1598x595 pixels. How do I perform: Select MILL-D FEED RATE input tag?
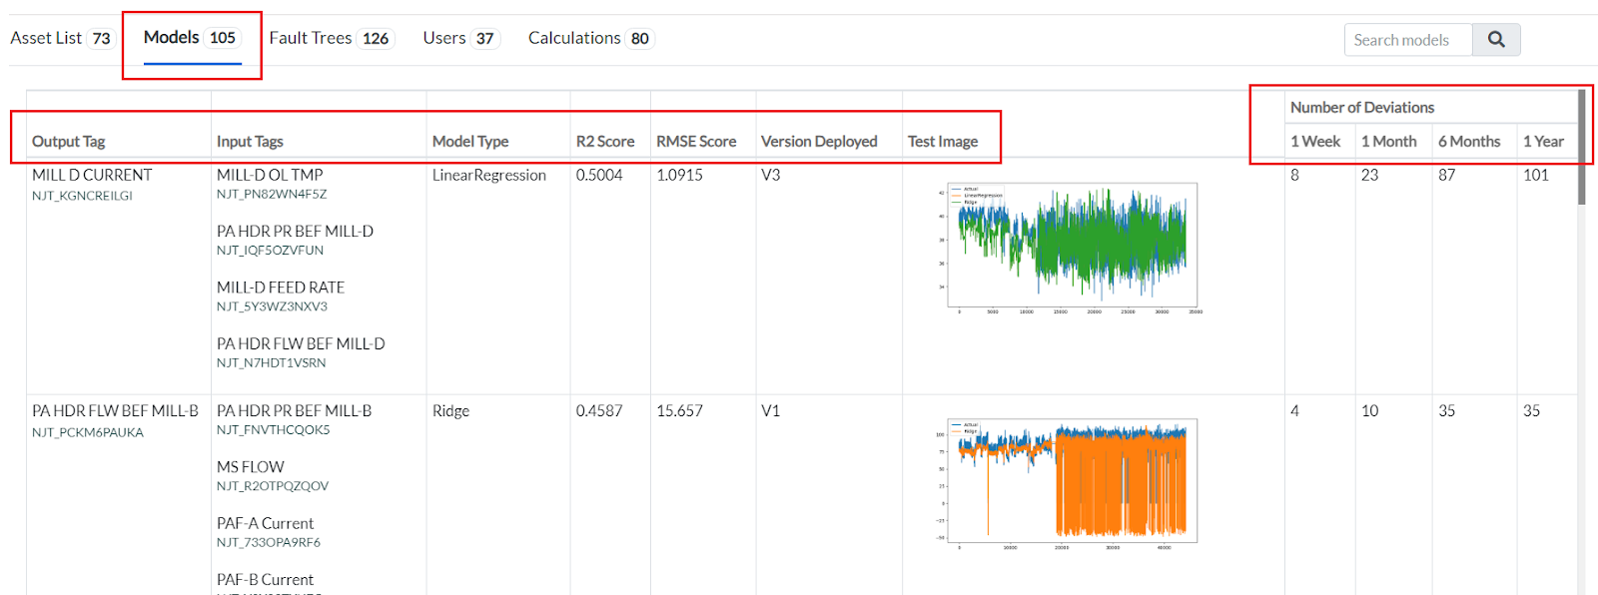pyautogui.click(x=281, y=287)
